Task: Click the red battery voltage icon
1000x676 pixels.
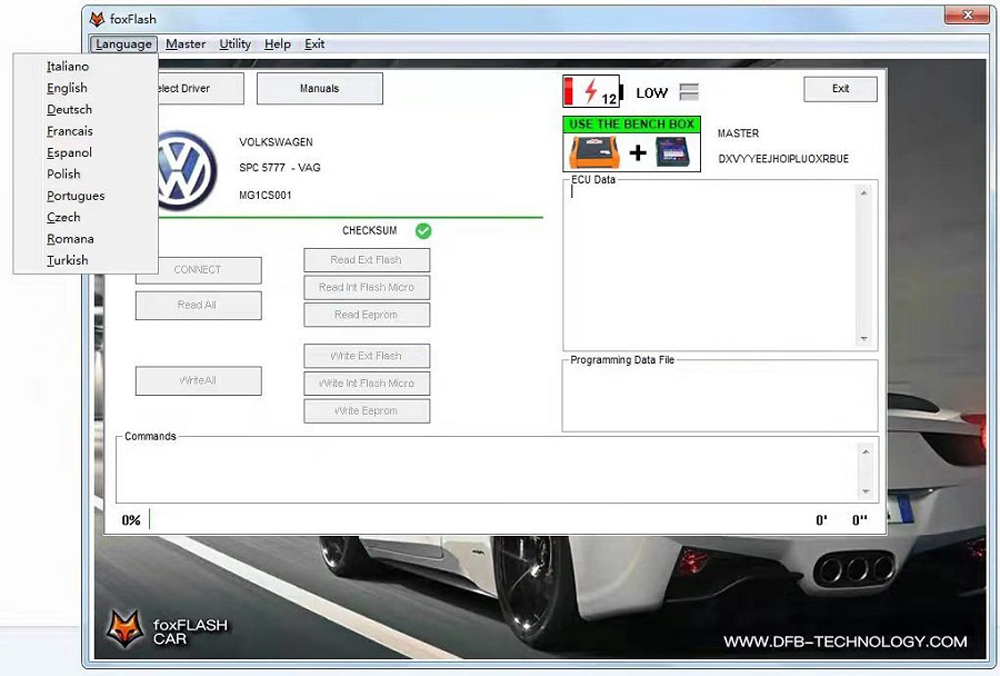Action: click(591, 92)
